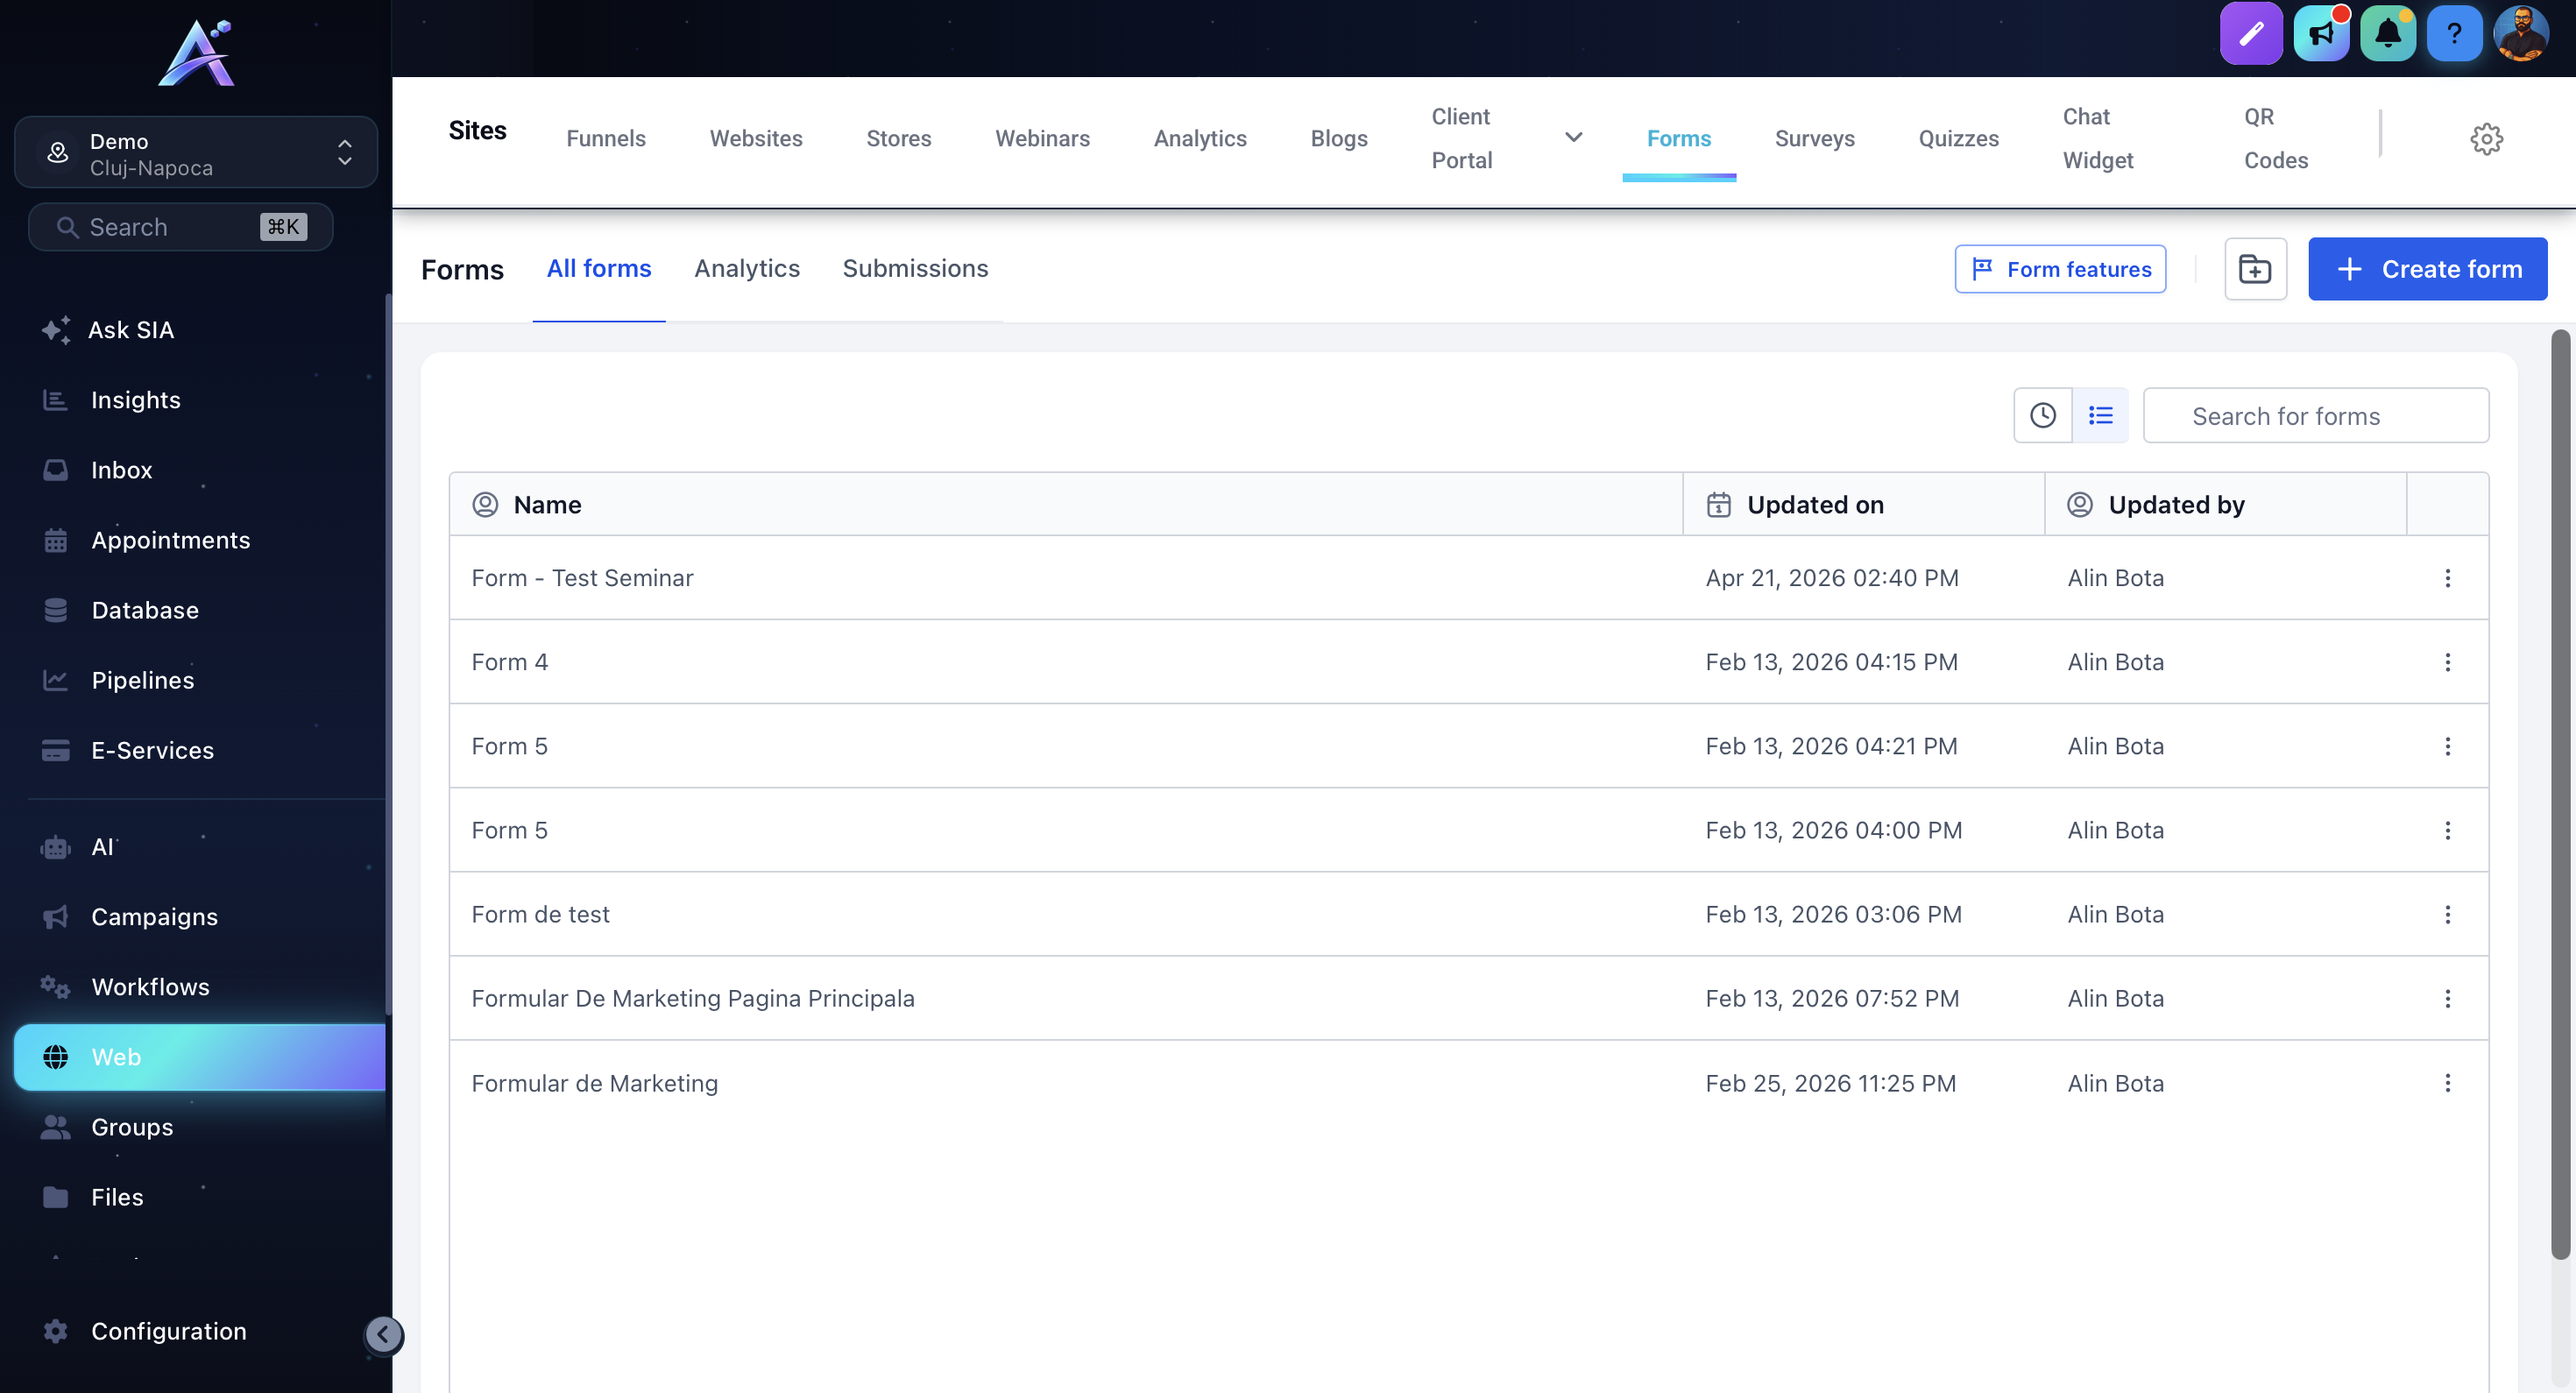Click the Create form button
2576x1393 pixels.
pos(2427,269)
